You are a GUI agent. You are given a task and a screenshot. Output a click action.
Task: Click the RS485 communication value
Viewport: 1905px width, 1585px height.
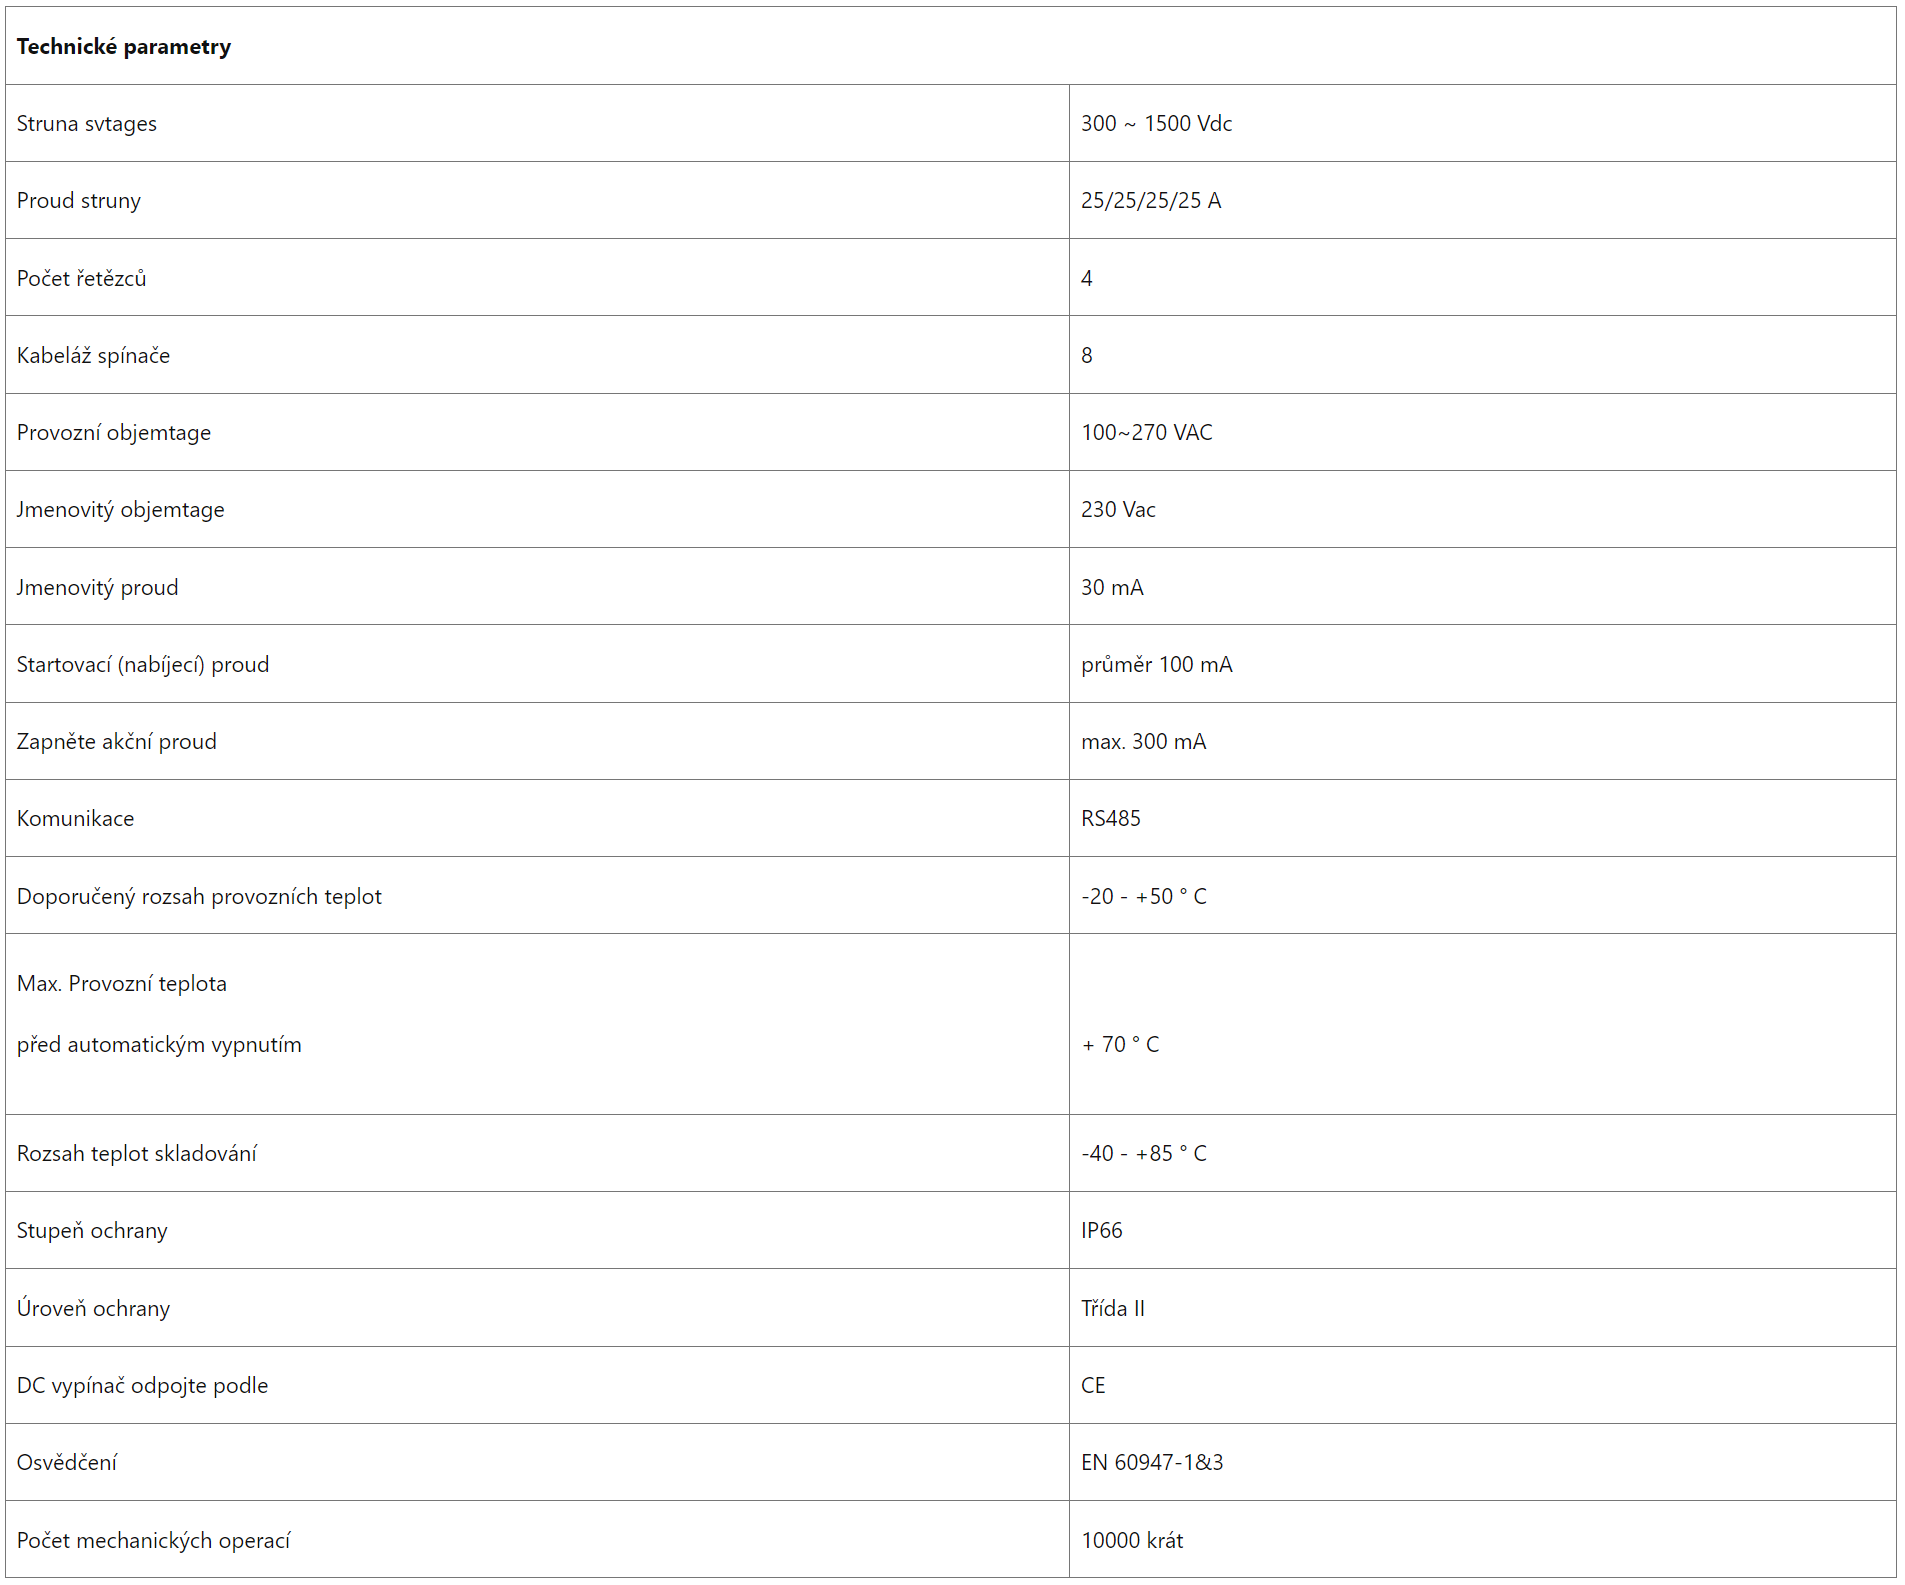(1110, 818)
